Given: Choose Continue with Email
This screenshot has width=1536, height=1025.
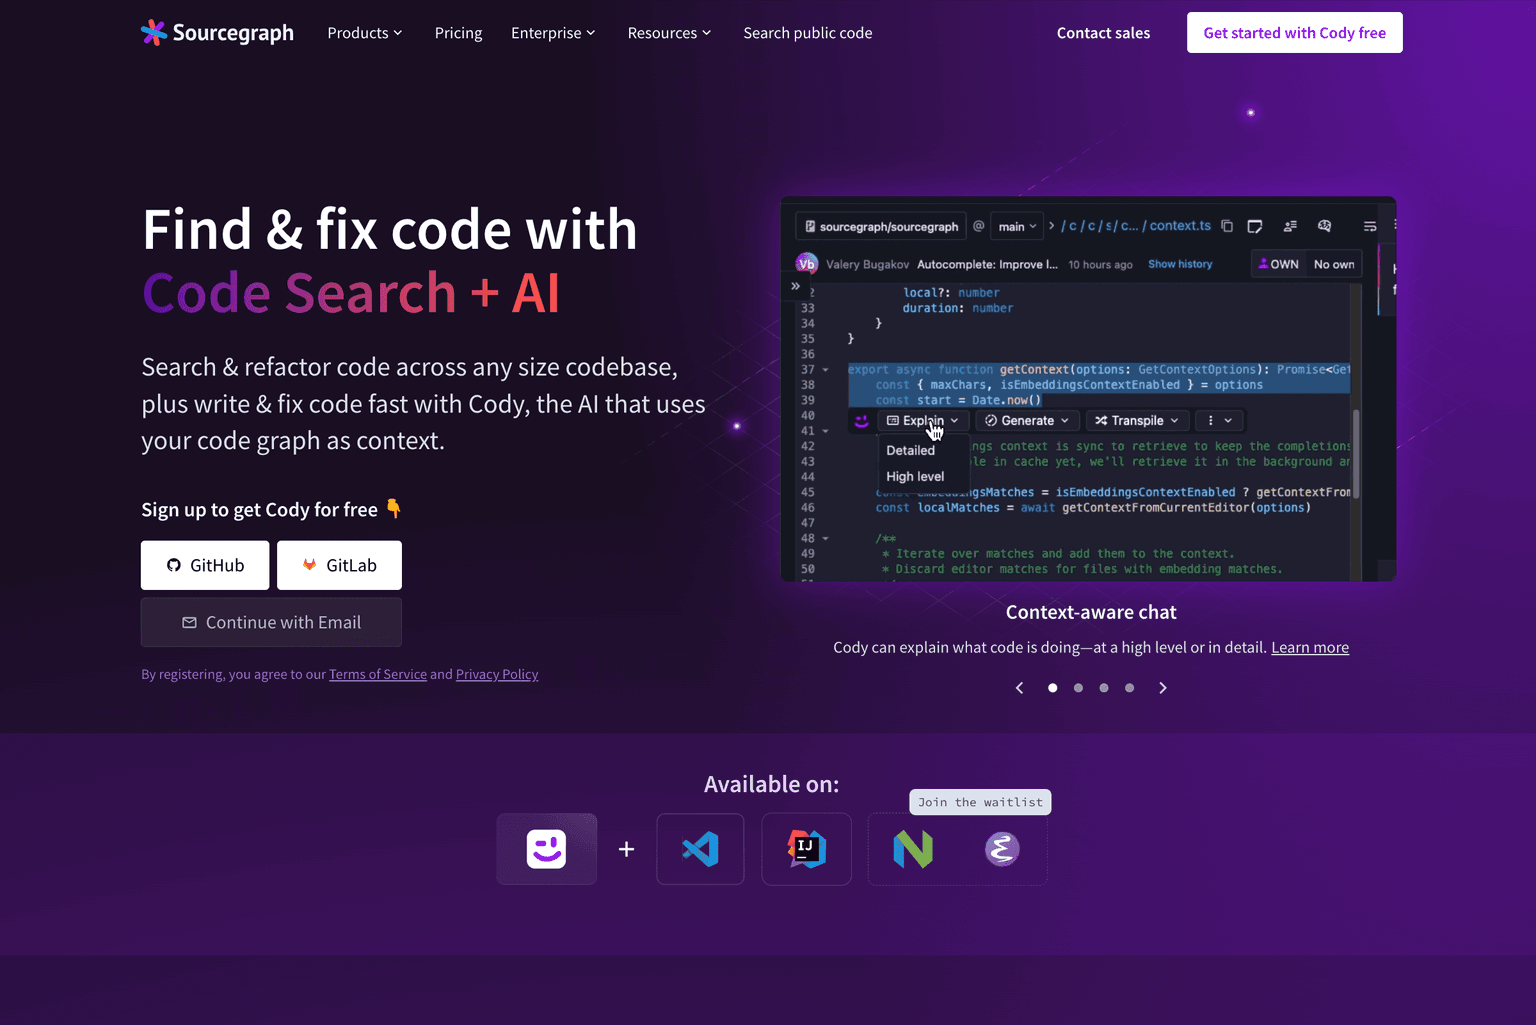Looking at the screenshot, I should (x=271, y=622).
